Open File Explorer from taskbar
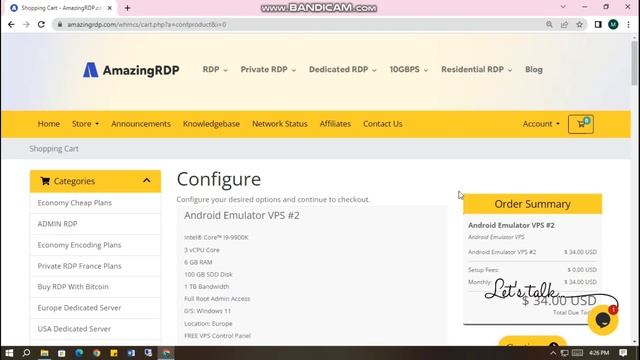 (44, 353)
